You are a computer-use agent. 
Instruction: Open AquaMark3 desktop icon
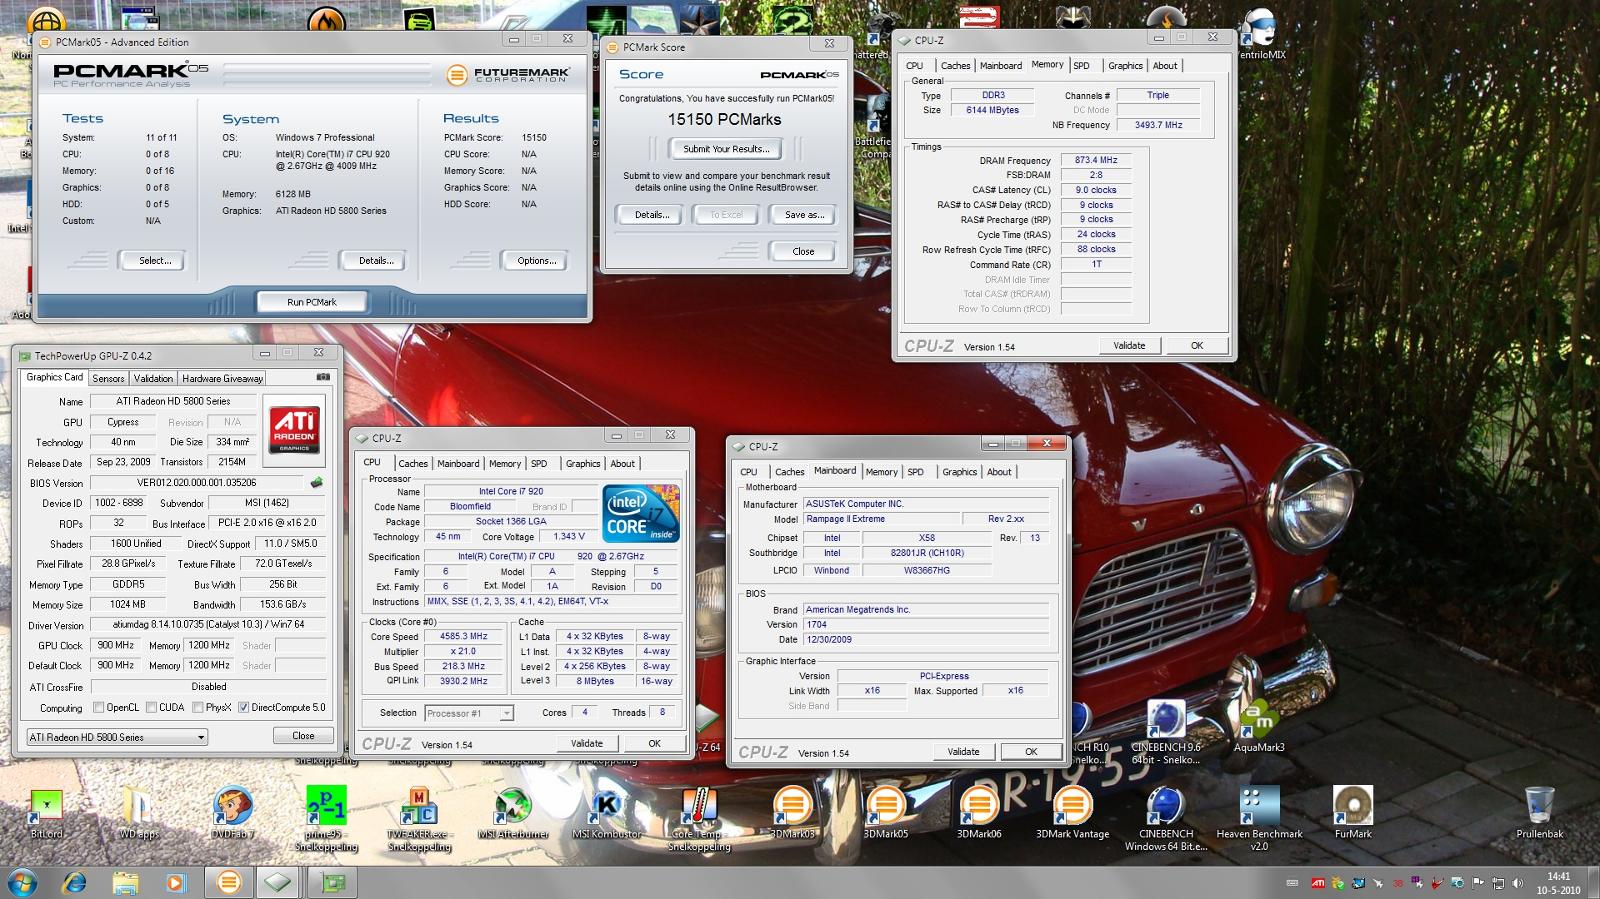[x=1259, y=726]
